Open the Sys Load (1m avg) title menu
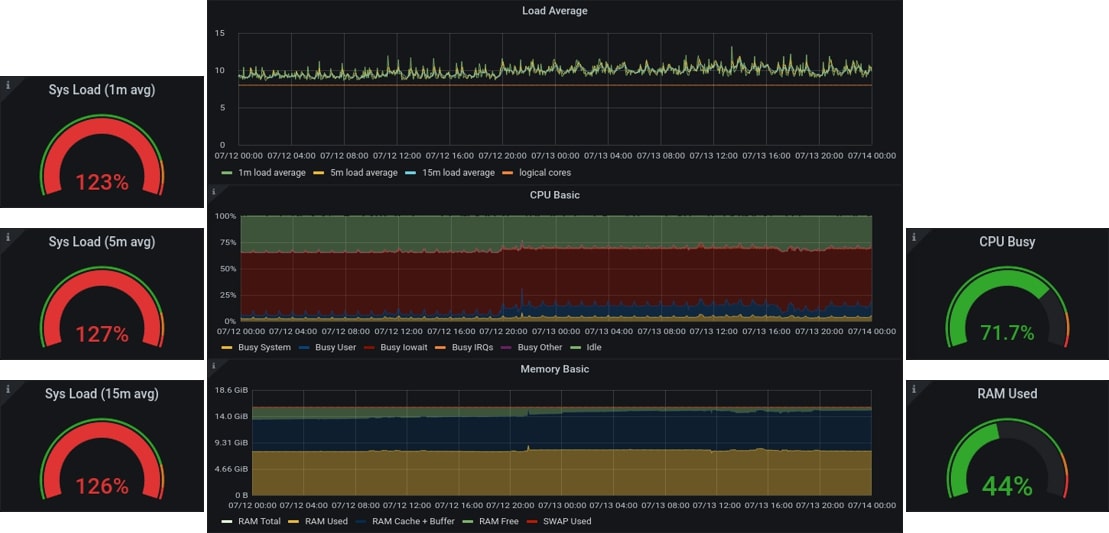The image size is (1109, 533). pos(102,90)
